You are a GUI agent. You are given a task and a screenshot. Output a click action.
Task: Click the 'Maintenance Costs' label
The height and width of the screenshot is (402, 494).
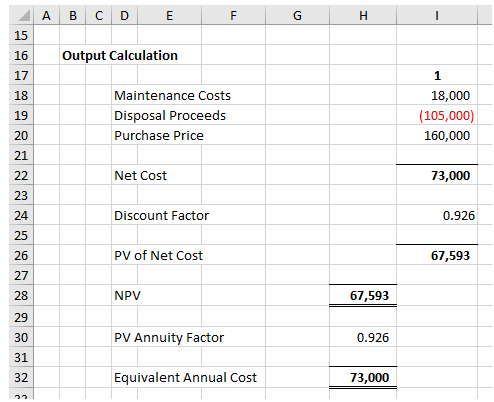coord(172,95)
